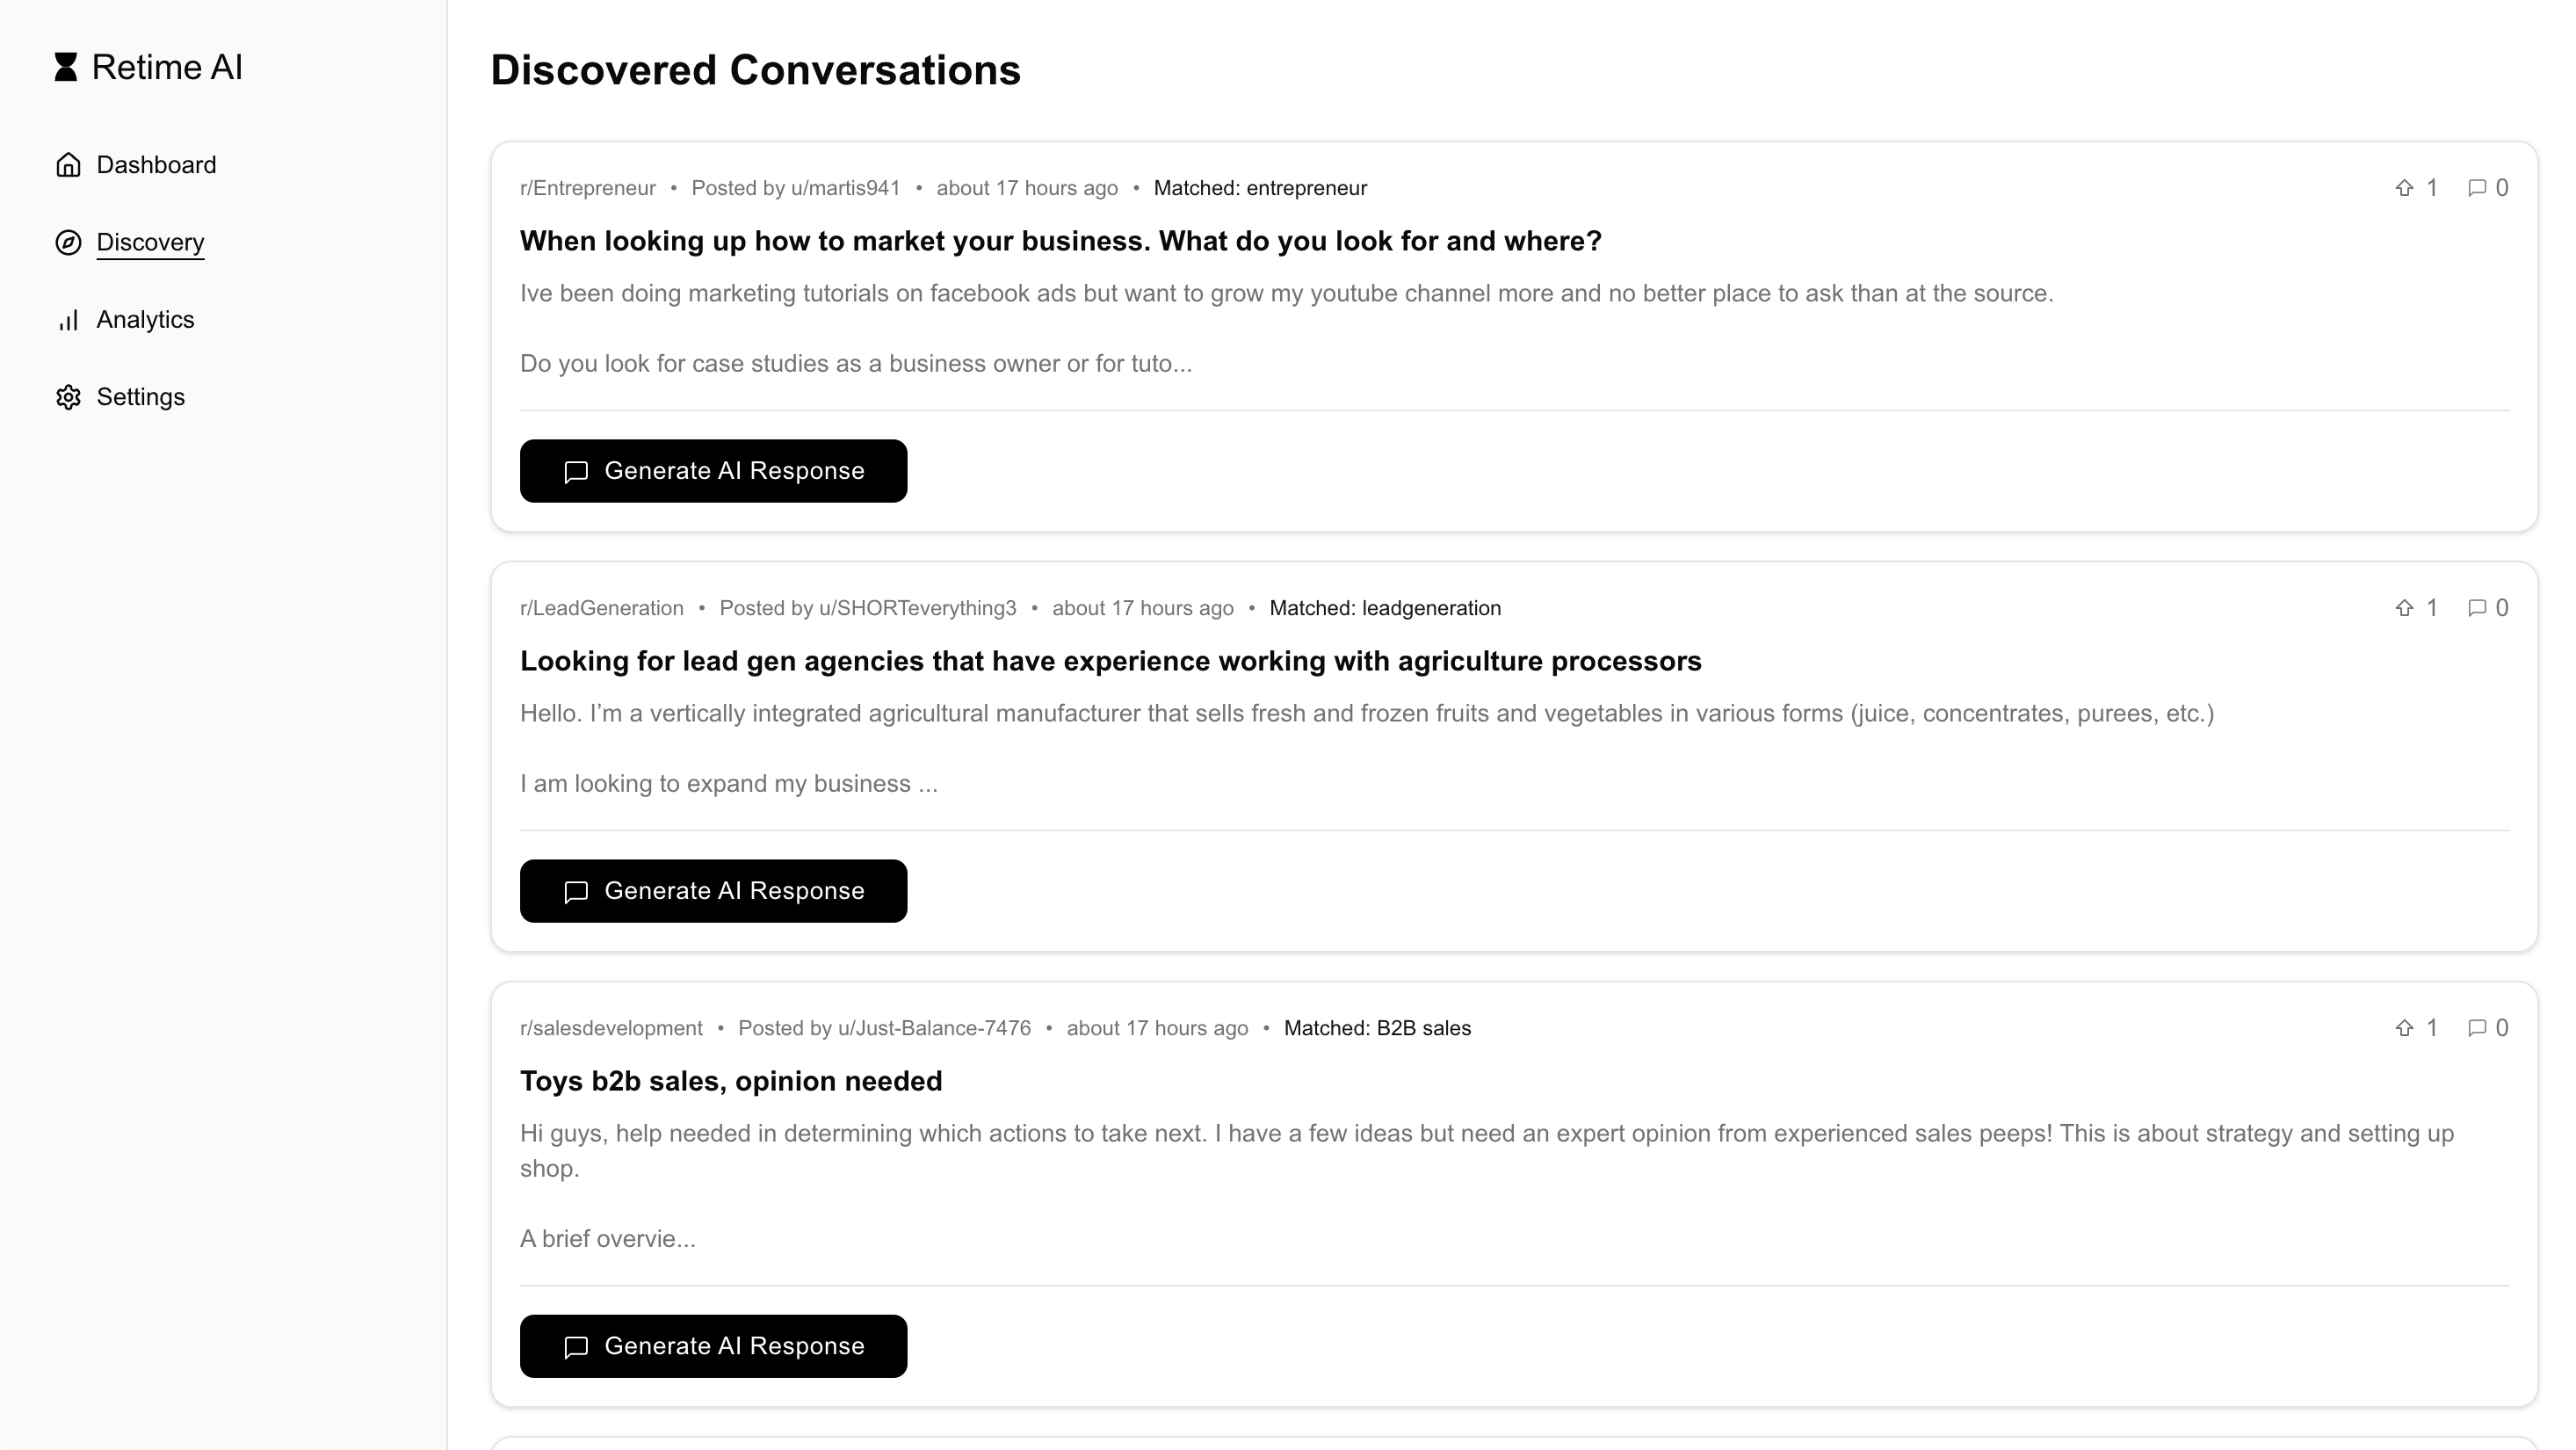The image size is (2576, 1450).
Task: Generate AI Response for agriculture lead gen post
Action: 713,891
